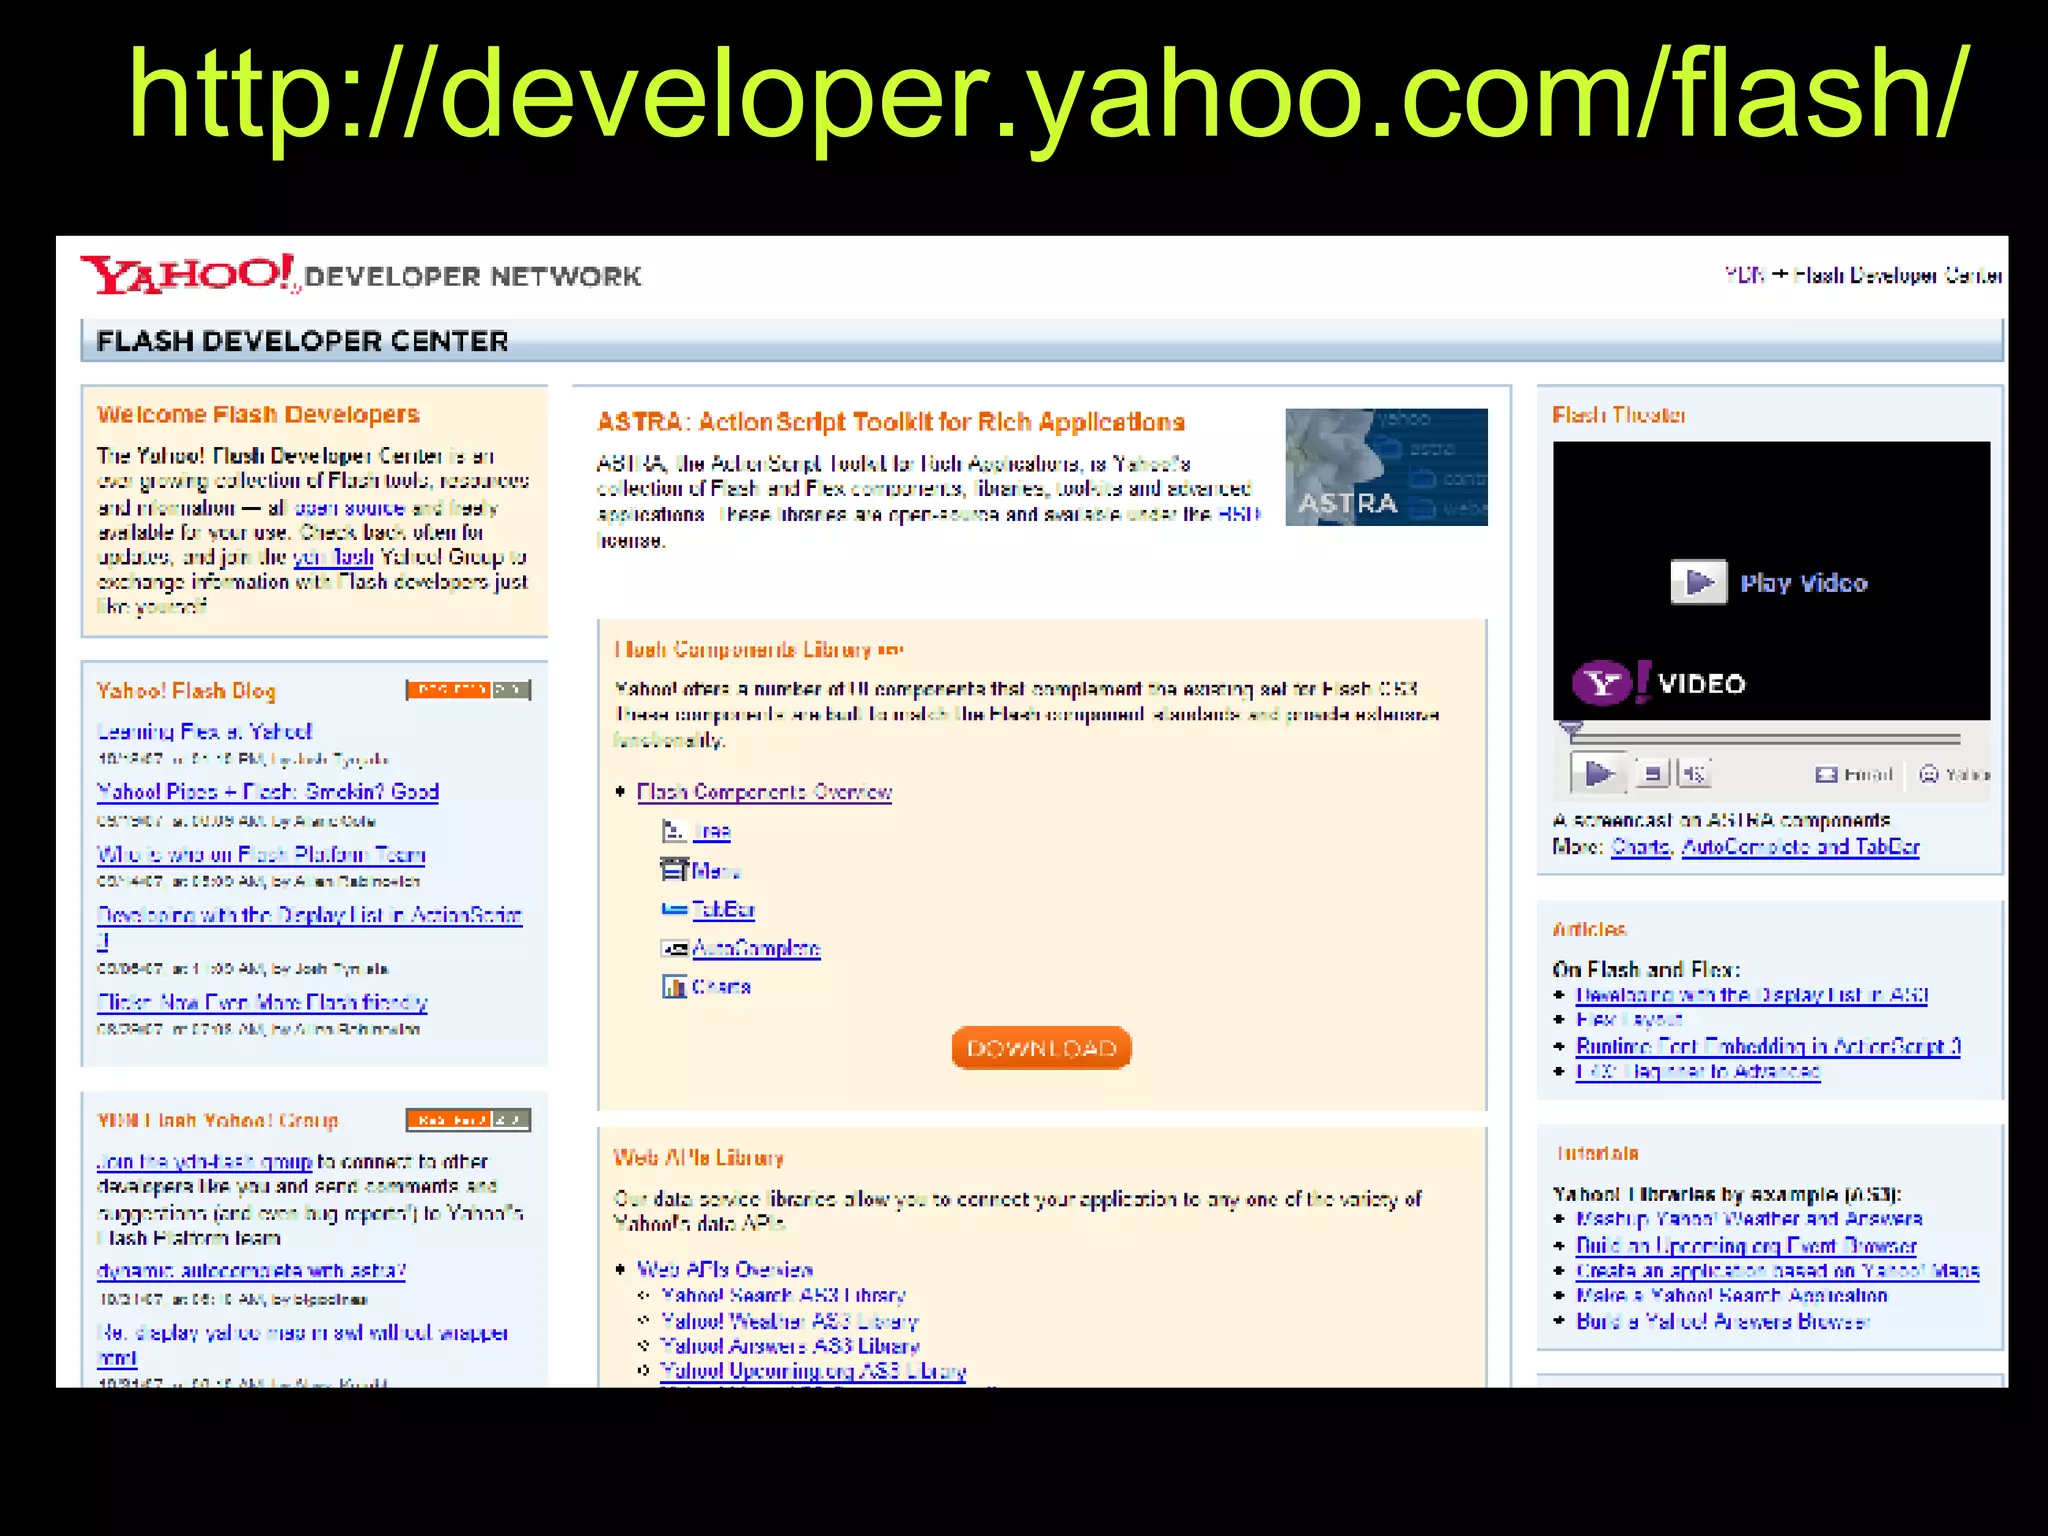
Task: Open the TabBar component link
Action: (723, 909)
